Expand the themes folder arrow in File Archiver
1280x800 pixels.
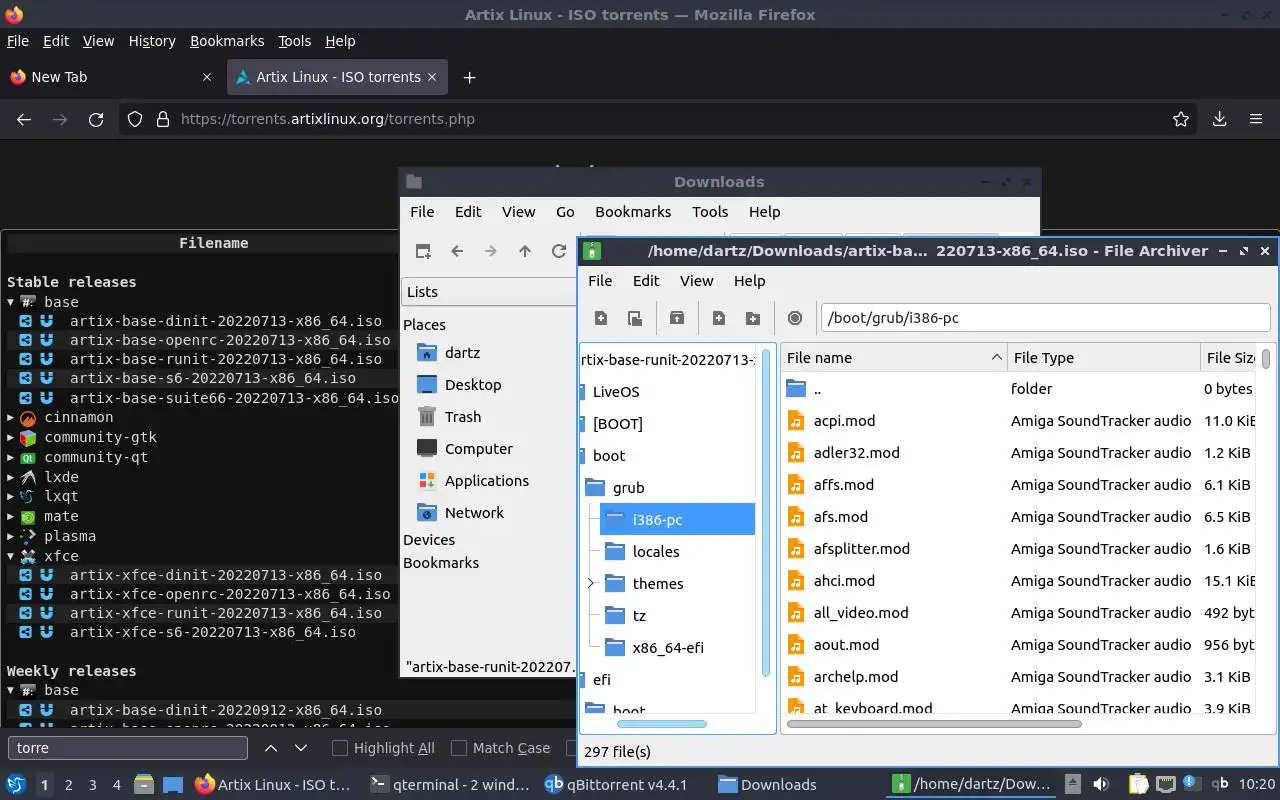tap(591, 583)
